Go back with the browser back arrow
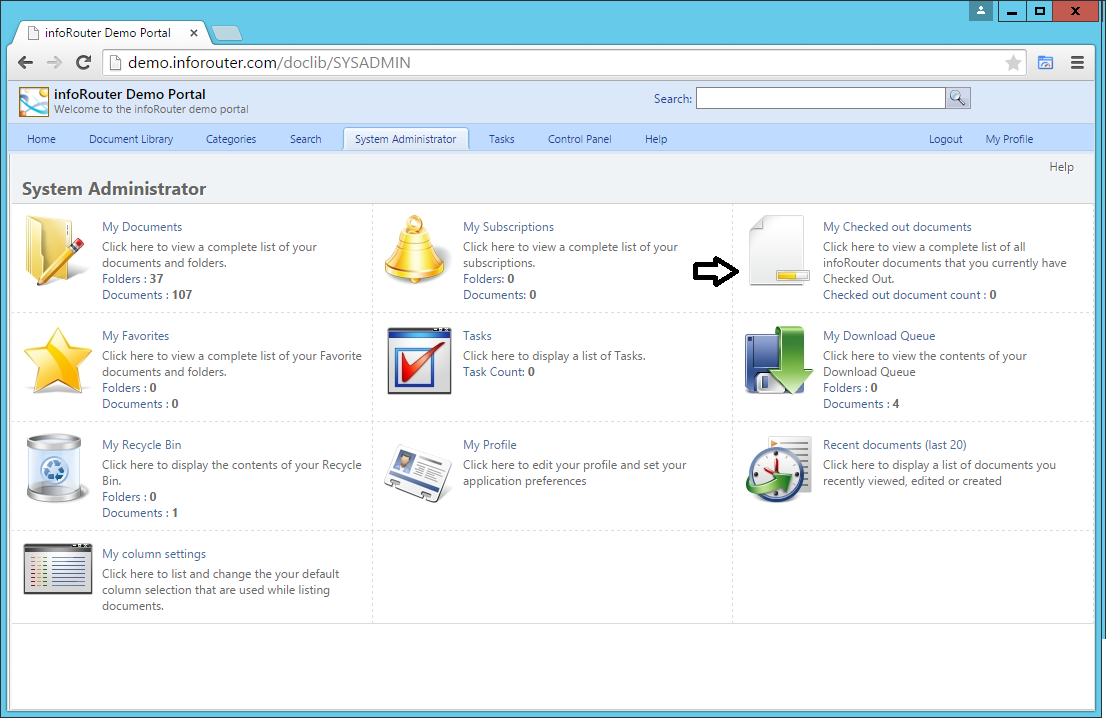Image resolution: width=1106 pixels, height=718 pixels. [x=25, y=63]
